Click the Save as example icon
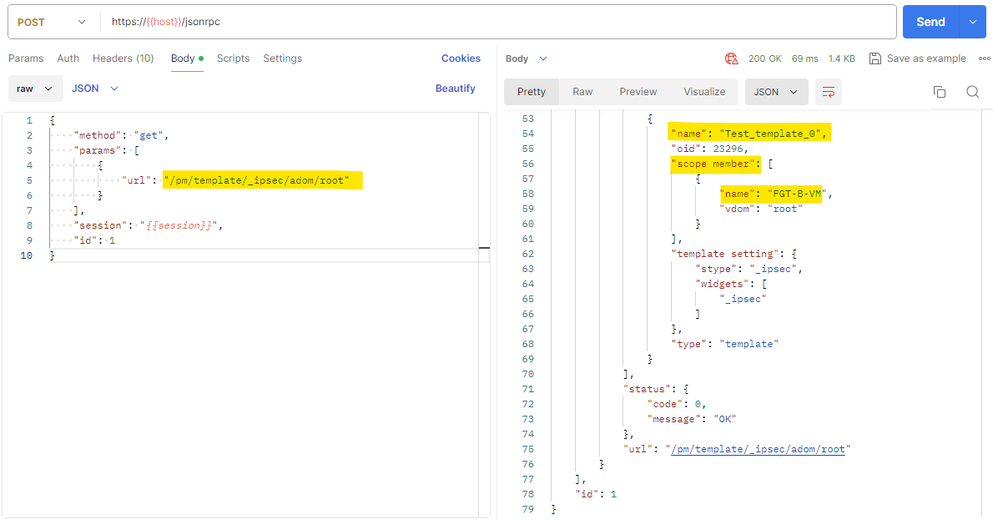Viewport: 998px width, 520px height. pyautogui.click(x=875, y=59)
